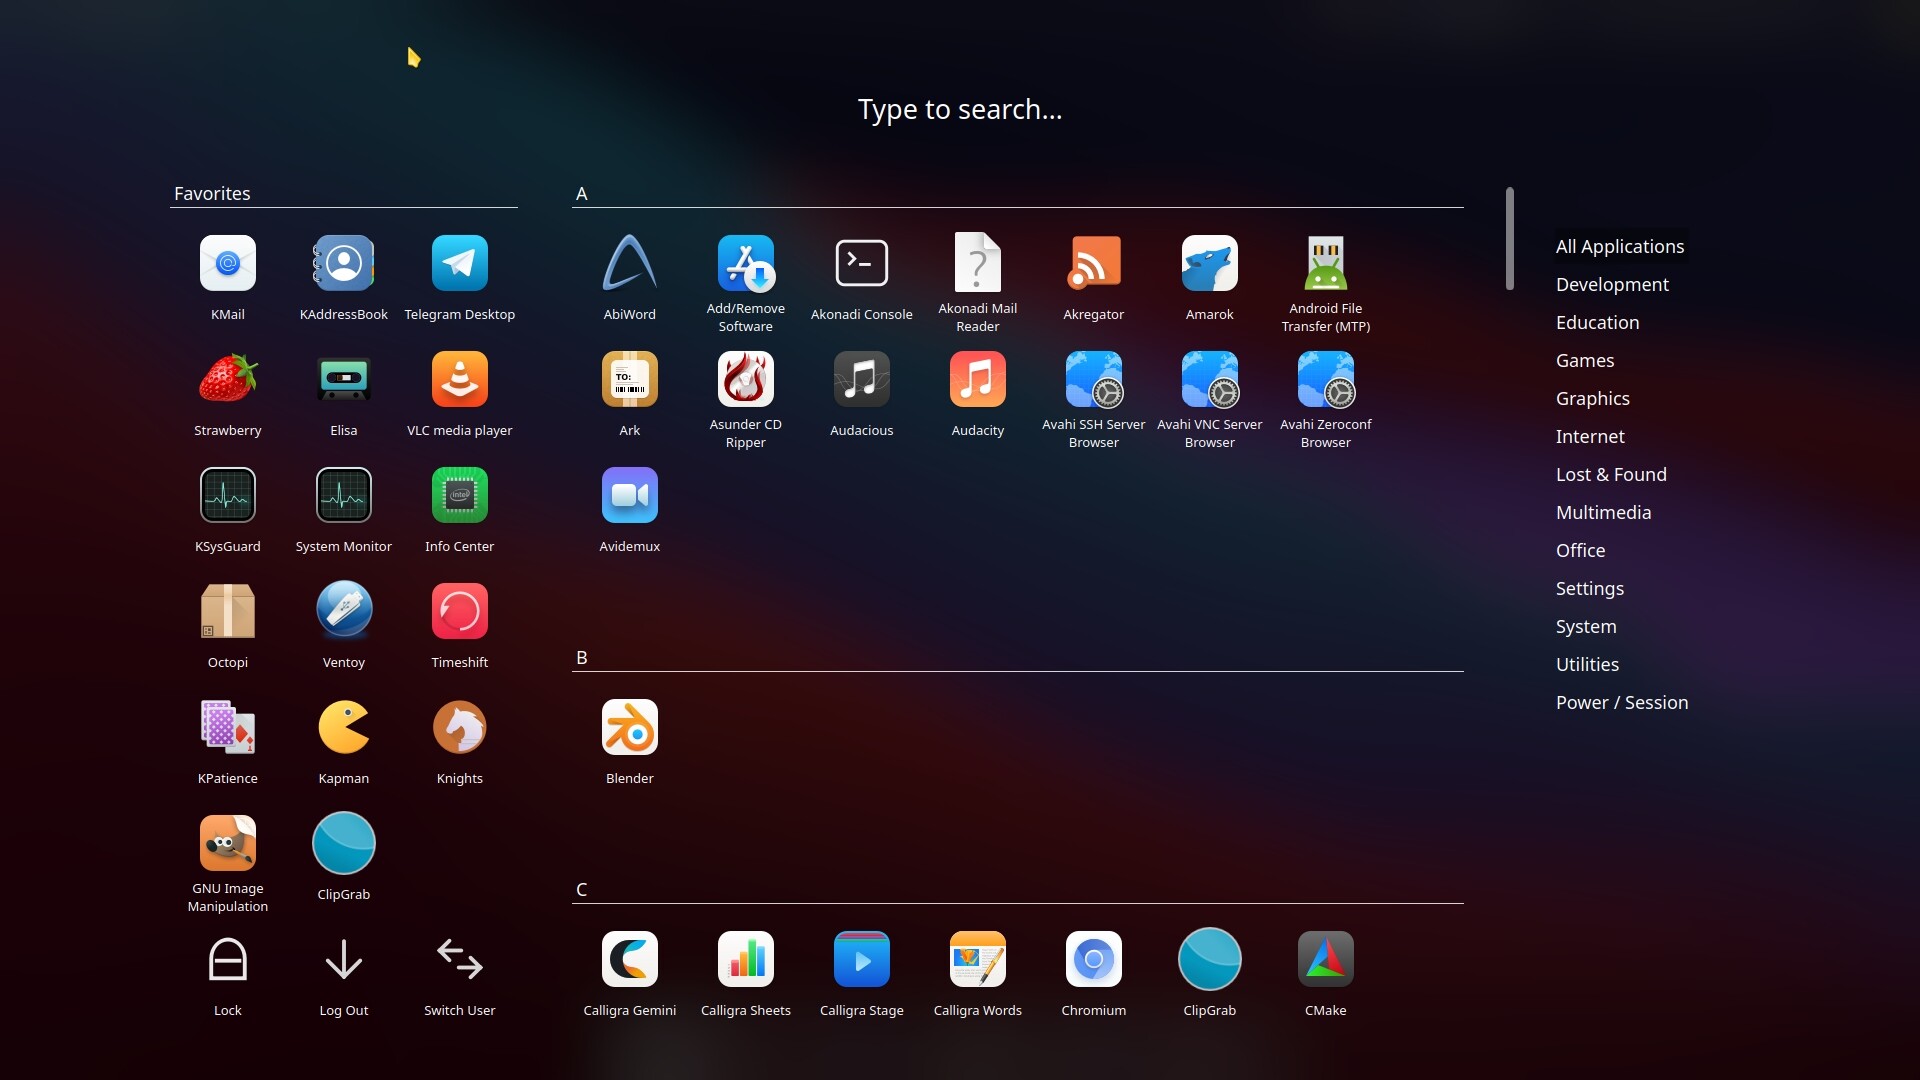Viewport: 1920px width, 1080px height.
Task: Show the Development category
Action: click(x=1612, y=285)
